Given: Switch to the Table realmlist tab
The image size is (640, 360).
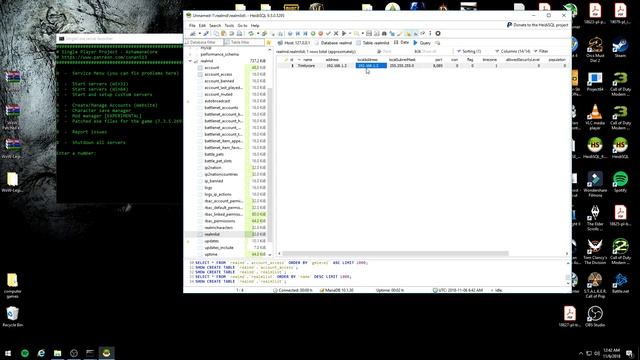Looking at the screenshot, I should (x=373, y=42).
